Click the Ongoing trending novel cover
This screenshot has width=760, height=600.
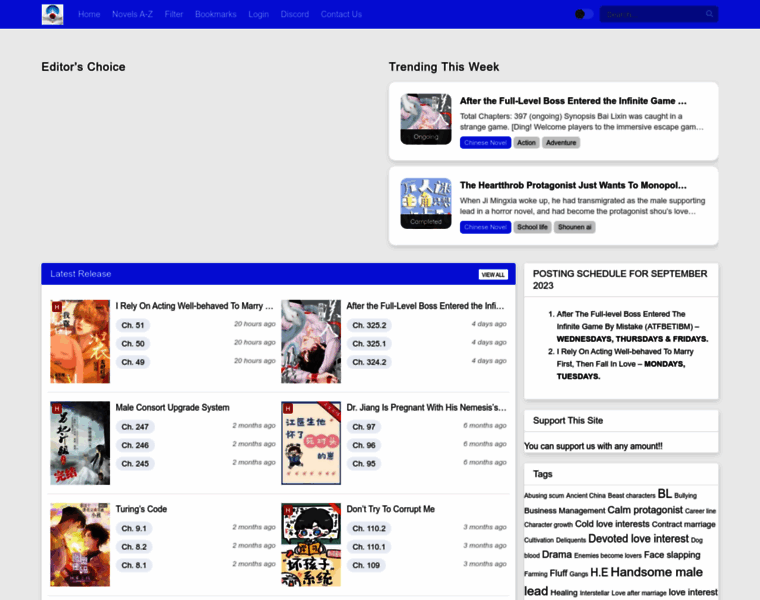pos(426,119)
